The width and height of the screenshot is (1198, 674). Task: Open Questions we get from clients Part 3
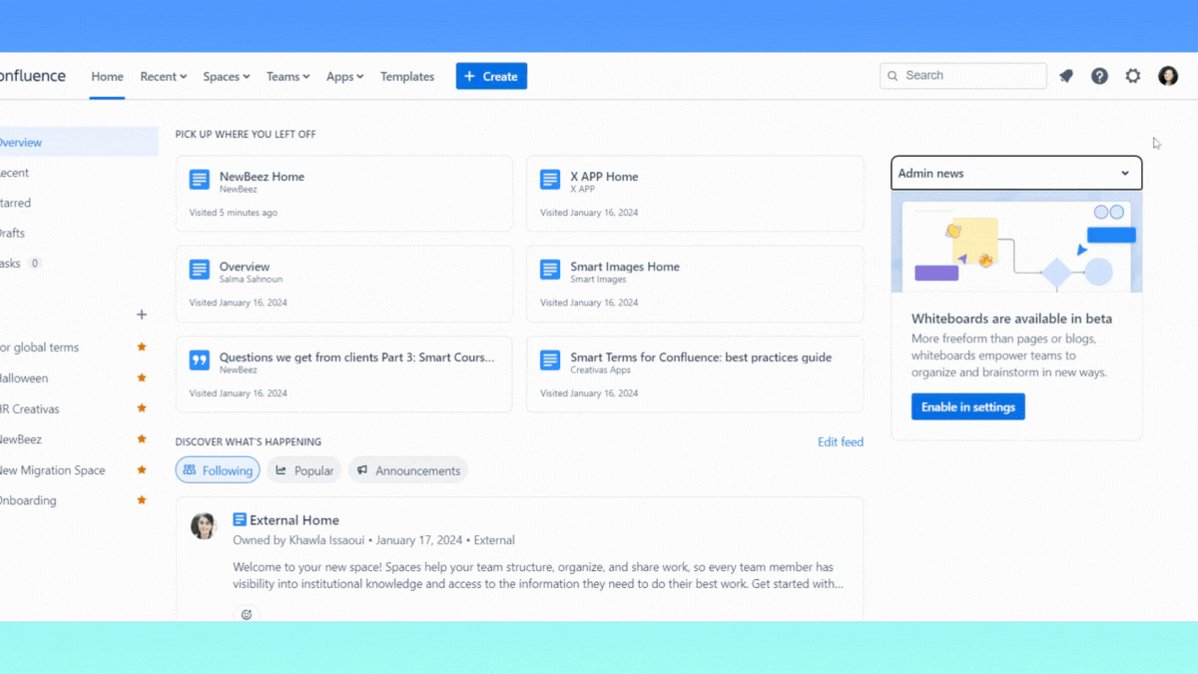click(x=357, y=357)
